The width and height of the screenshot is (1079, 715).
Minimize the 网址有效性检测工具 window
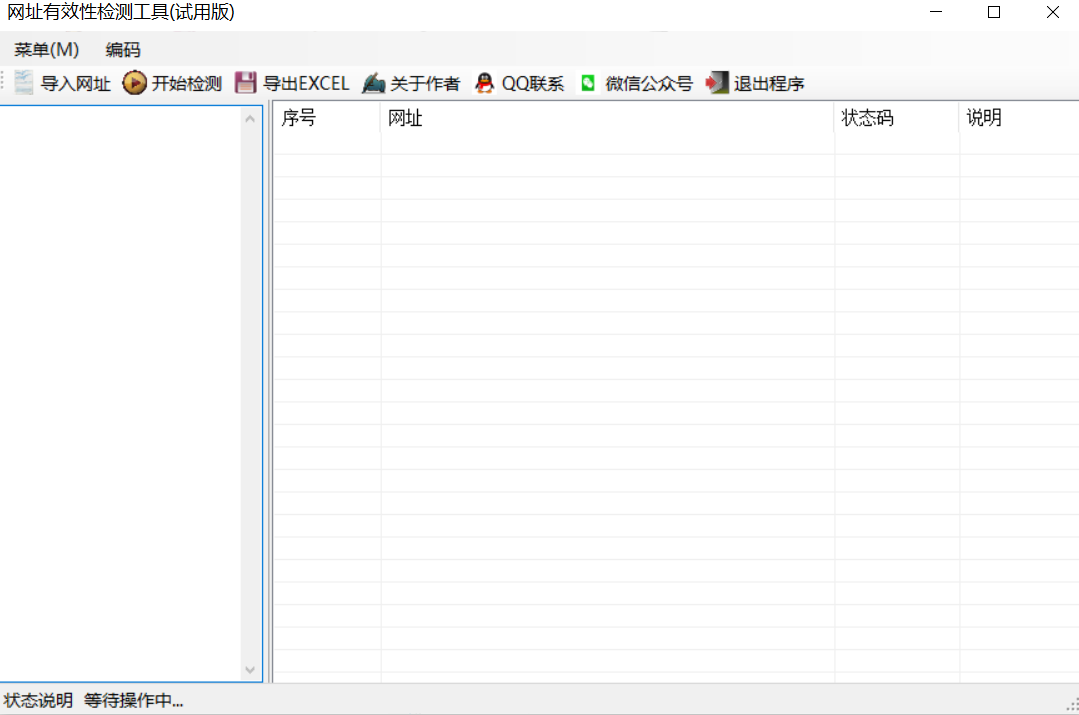936,12
